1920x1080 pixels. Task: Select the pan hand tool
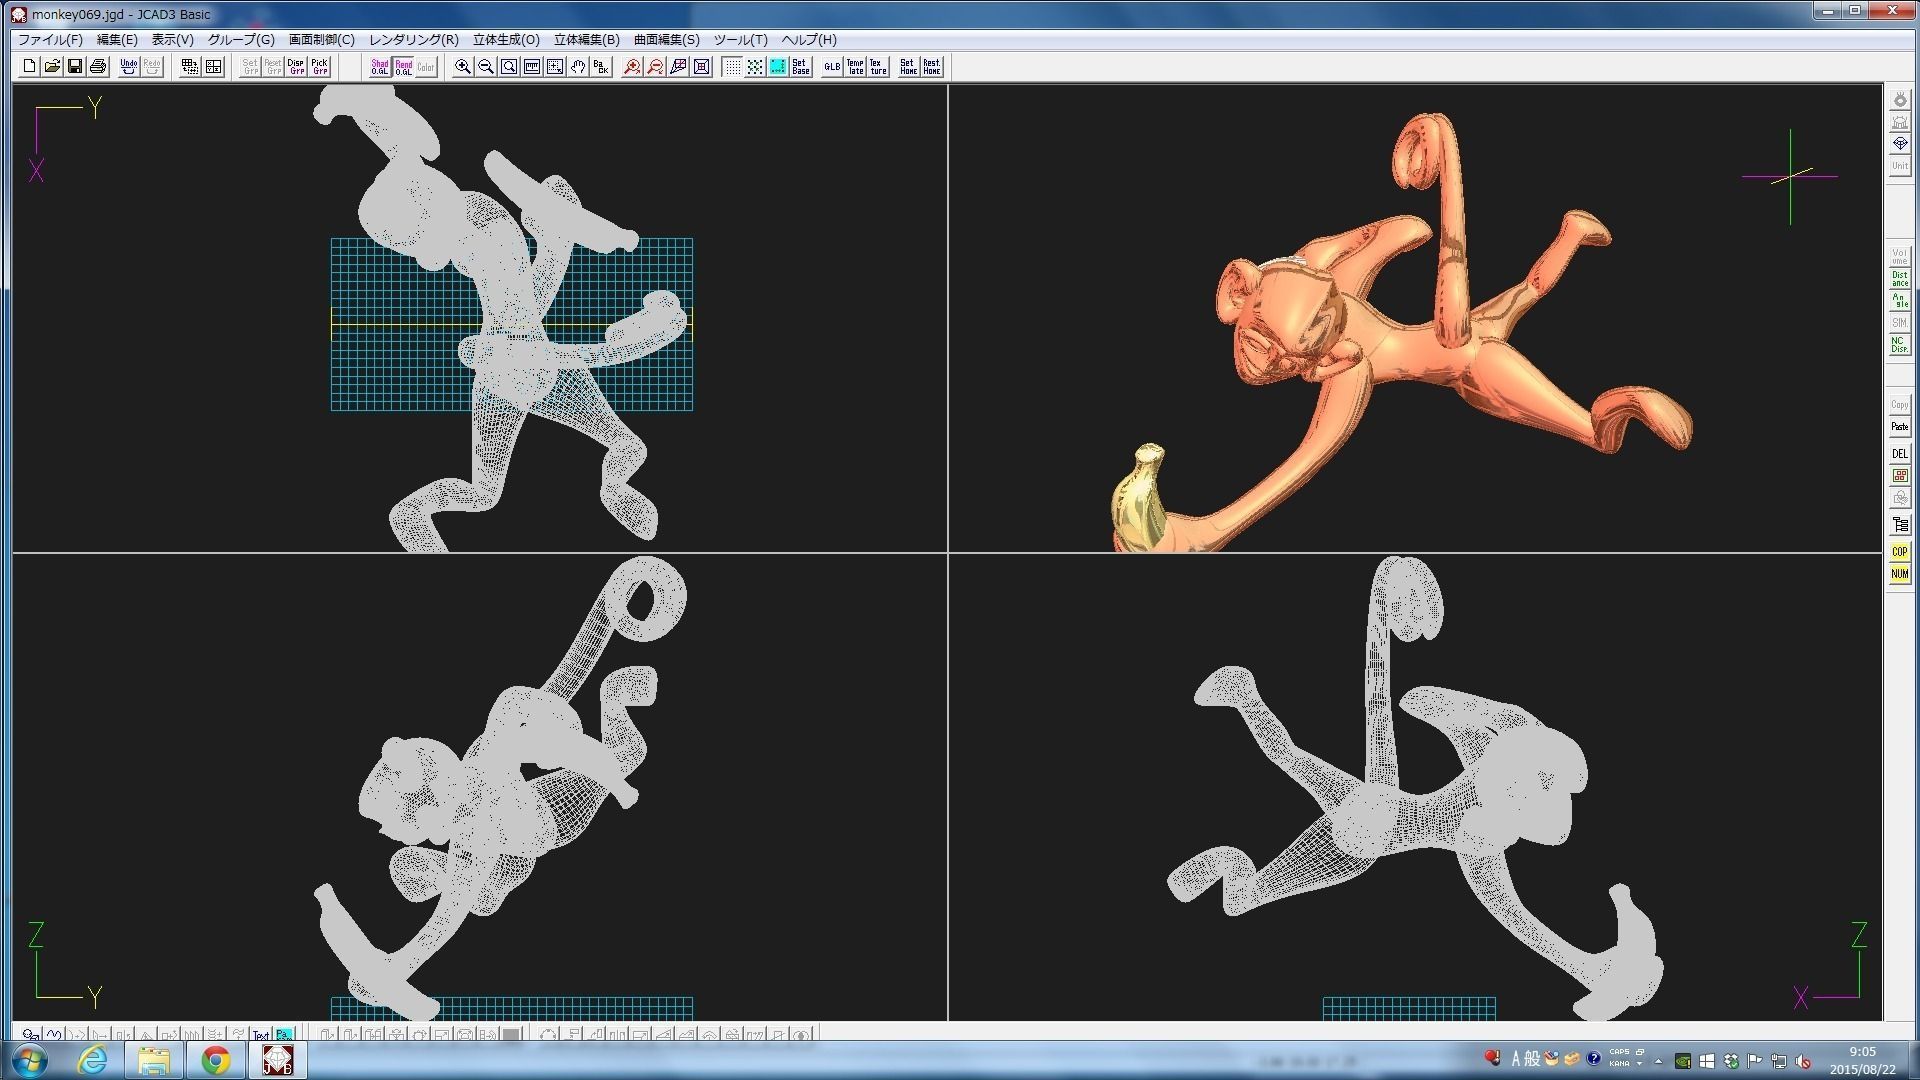[578, 67]
